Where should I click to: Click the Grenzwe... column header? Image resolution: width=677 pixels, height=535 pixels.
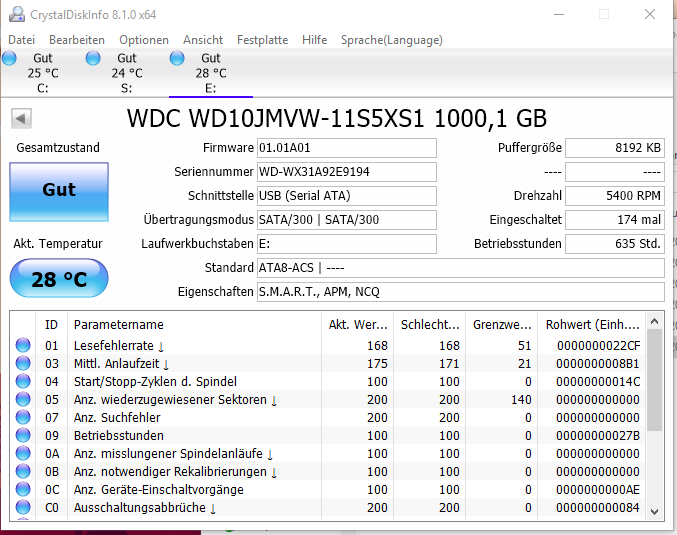pyautogui.click(x=502, y=325)
